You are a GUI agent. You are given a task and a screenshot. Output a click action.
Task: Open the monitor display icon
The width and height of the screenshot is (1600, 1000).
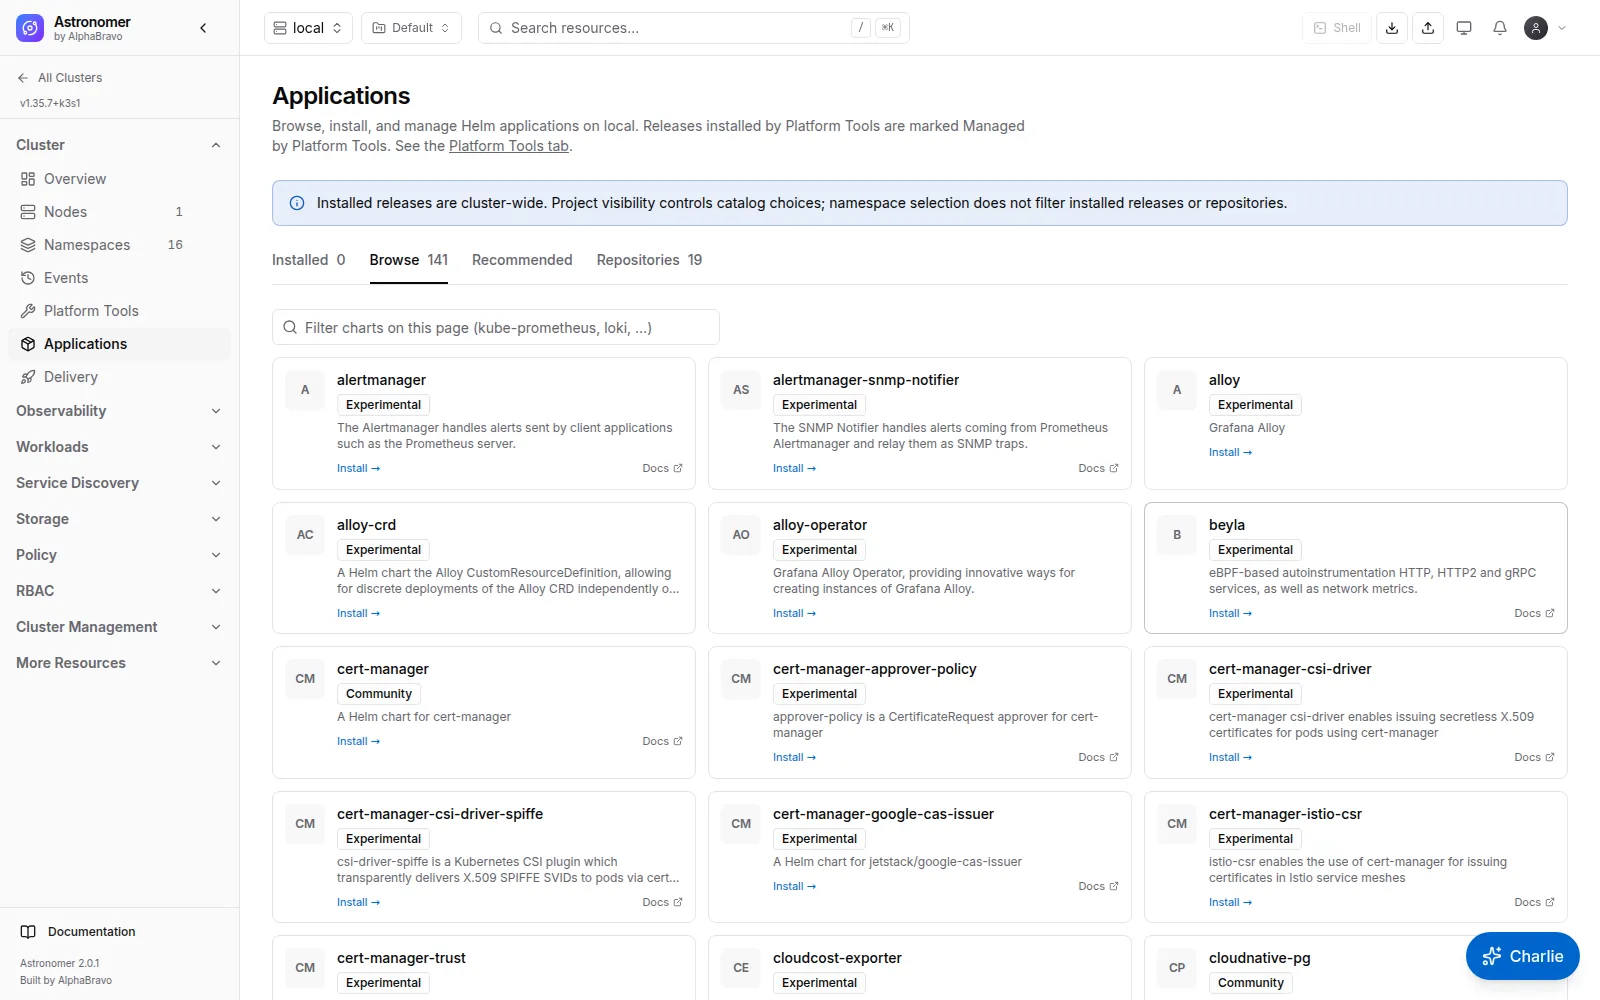point(1464,28)
